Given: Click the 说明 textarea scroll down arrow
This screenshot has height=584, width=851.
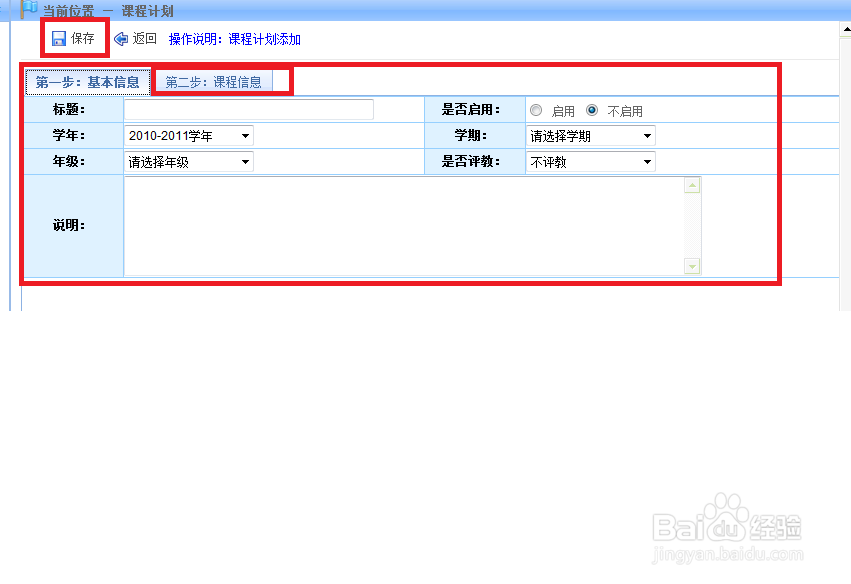Looking at the screenshot, I should pyautogui.click(x=692, y=266).
